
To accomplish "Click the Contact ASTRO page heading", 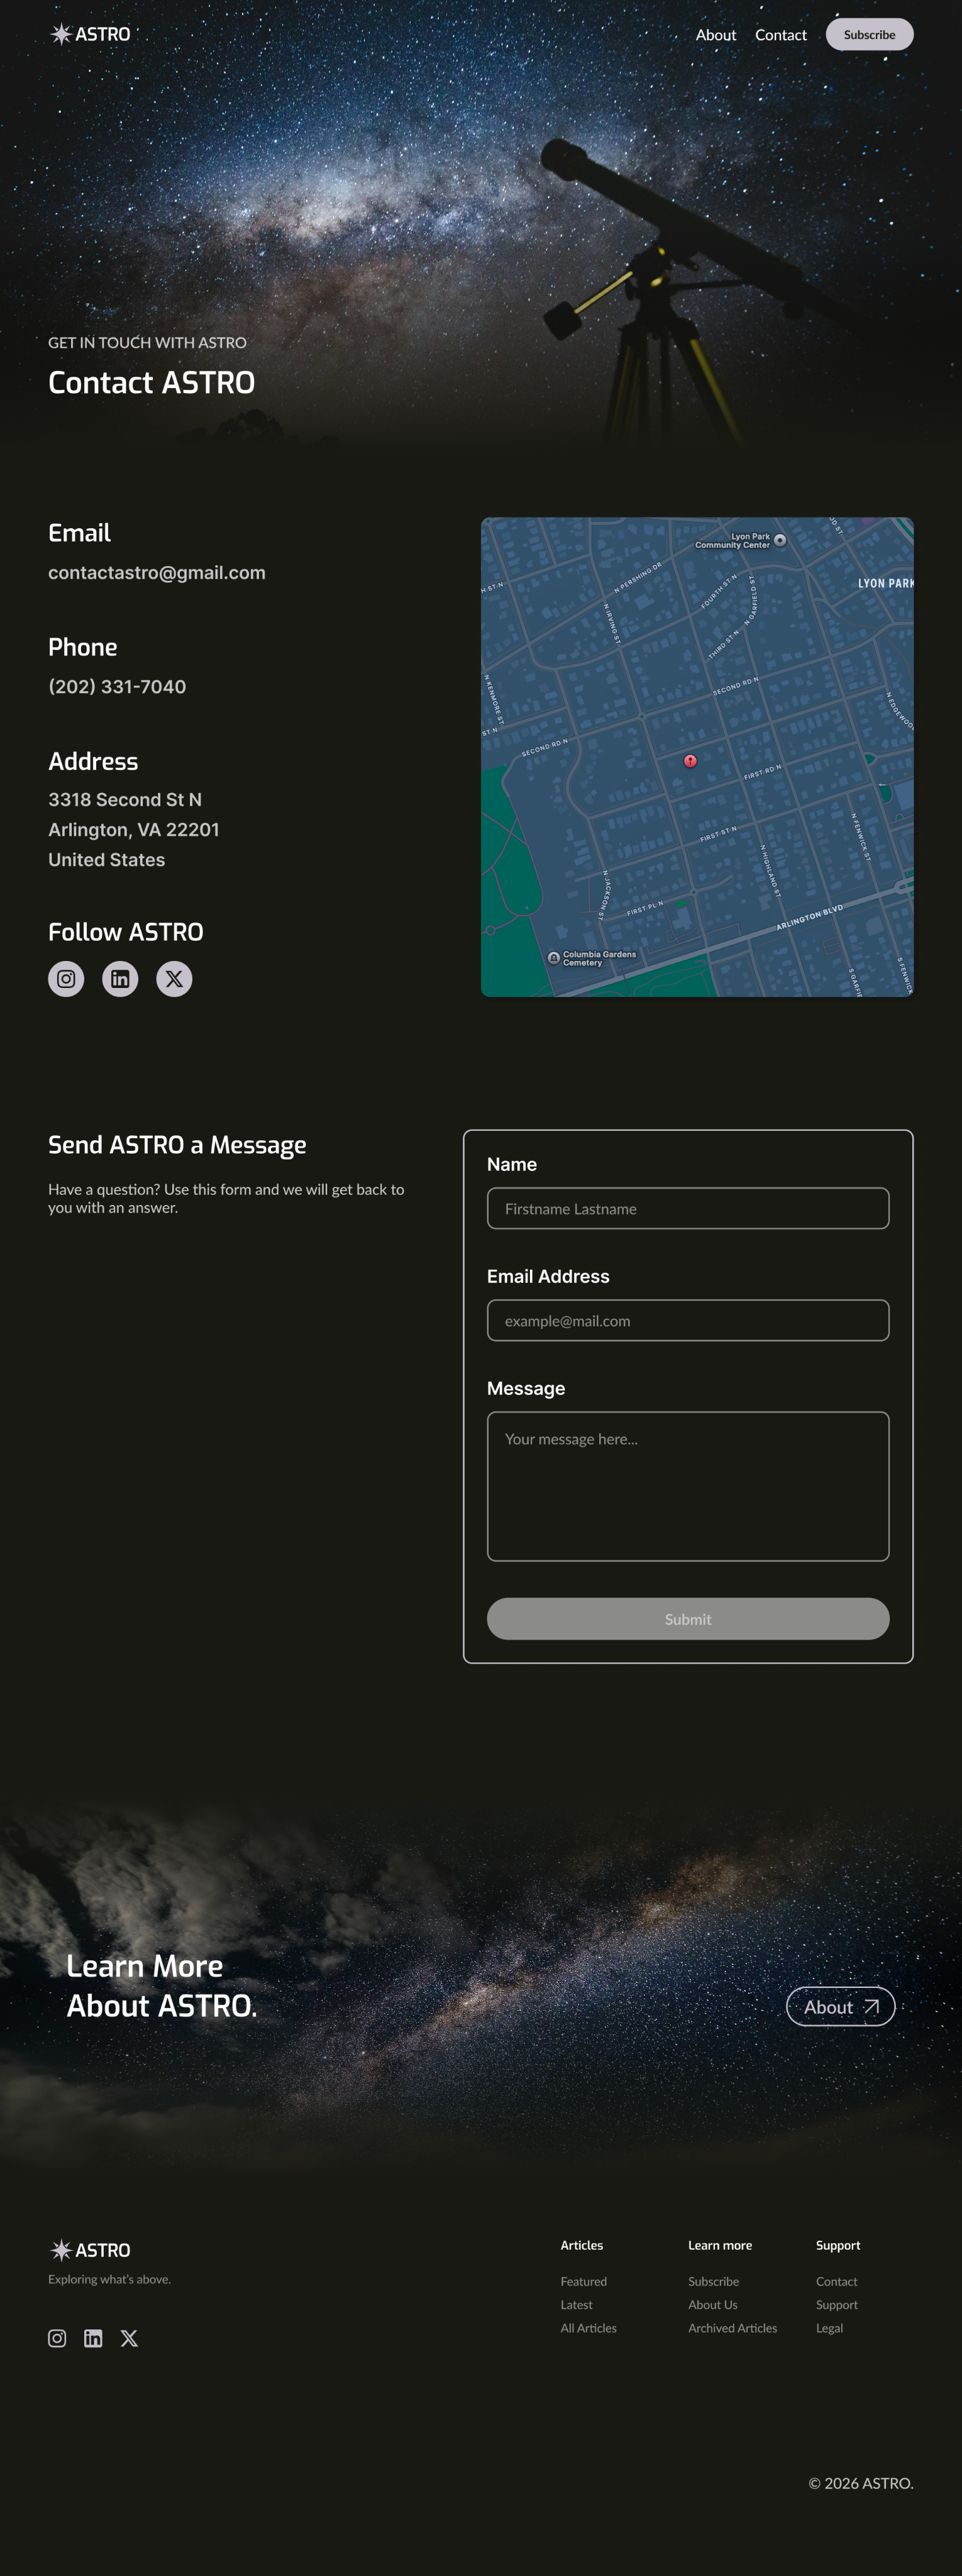I will [152, 383].
